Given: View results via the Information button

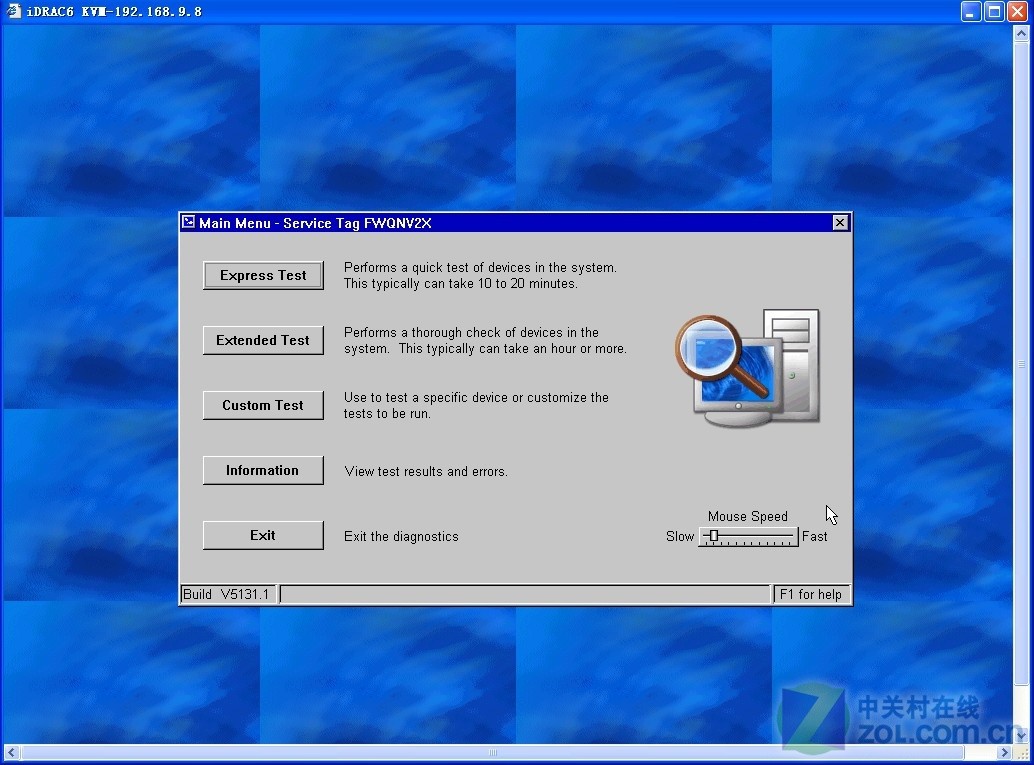Looking at the screenshot, I should coord(263,471).
